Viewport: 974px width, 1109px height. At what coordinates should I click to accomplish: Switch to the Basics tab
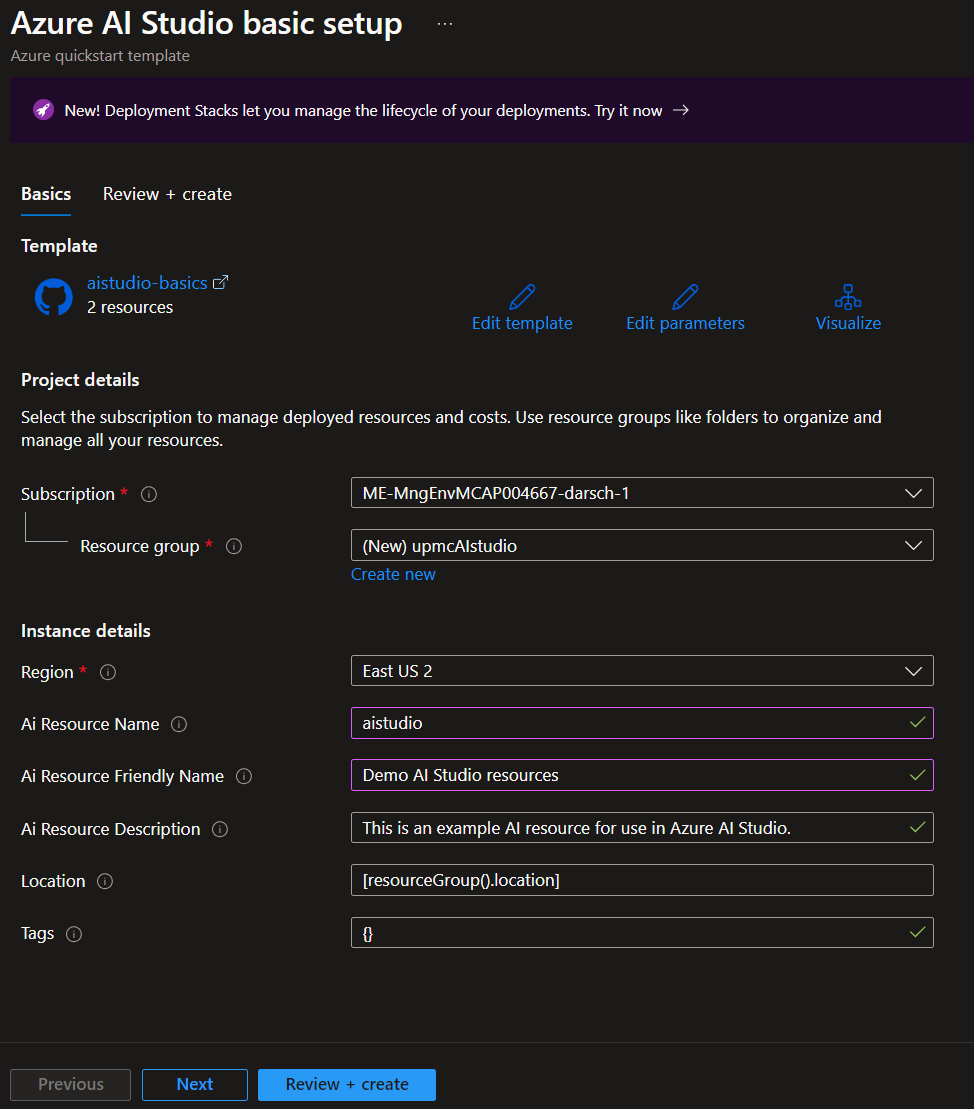(46, 194)
